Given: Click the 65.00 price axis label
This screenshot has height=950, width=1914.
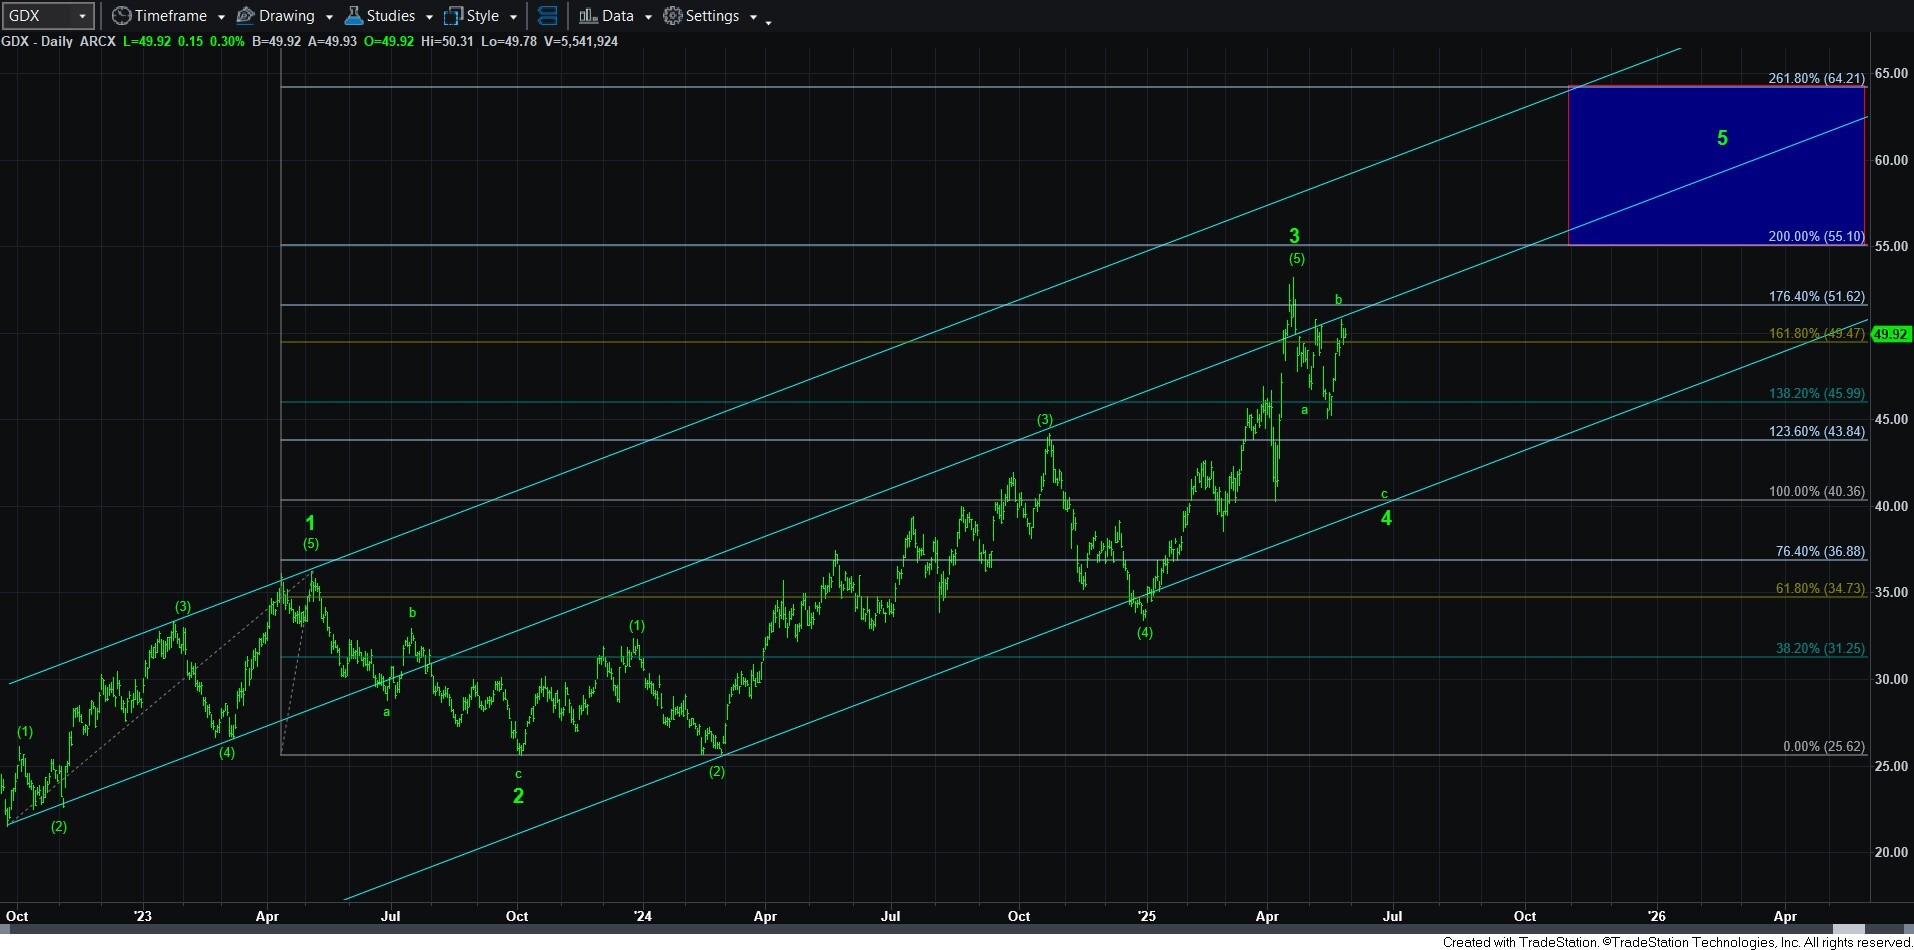Looking at the screenshot, I should tap(1891, 73).
